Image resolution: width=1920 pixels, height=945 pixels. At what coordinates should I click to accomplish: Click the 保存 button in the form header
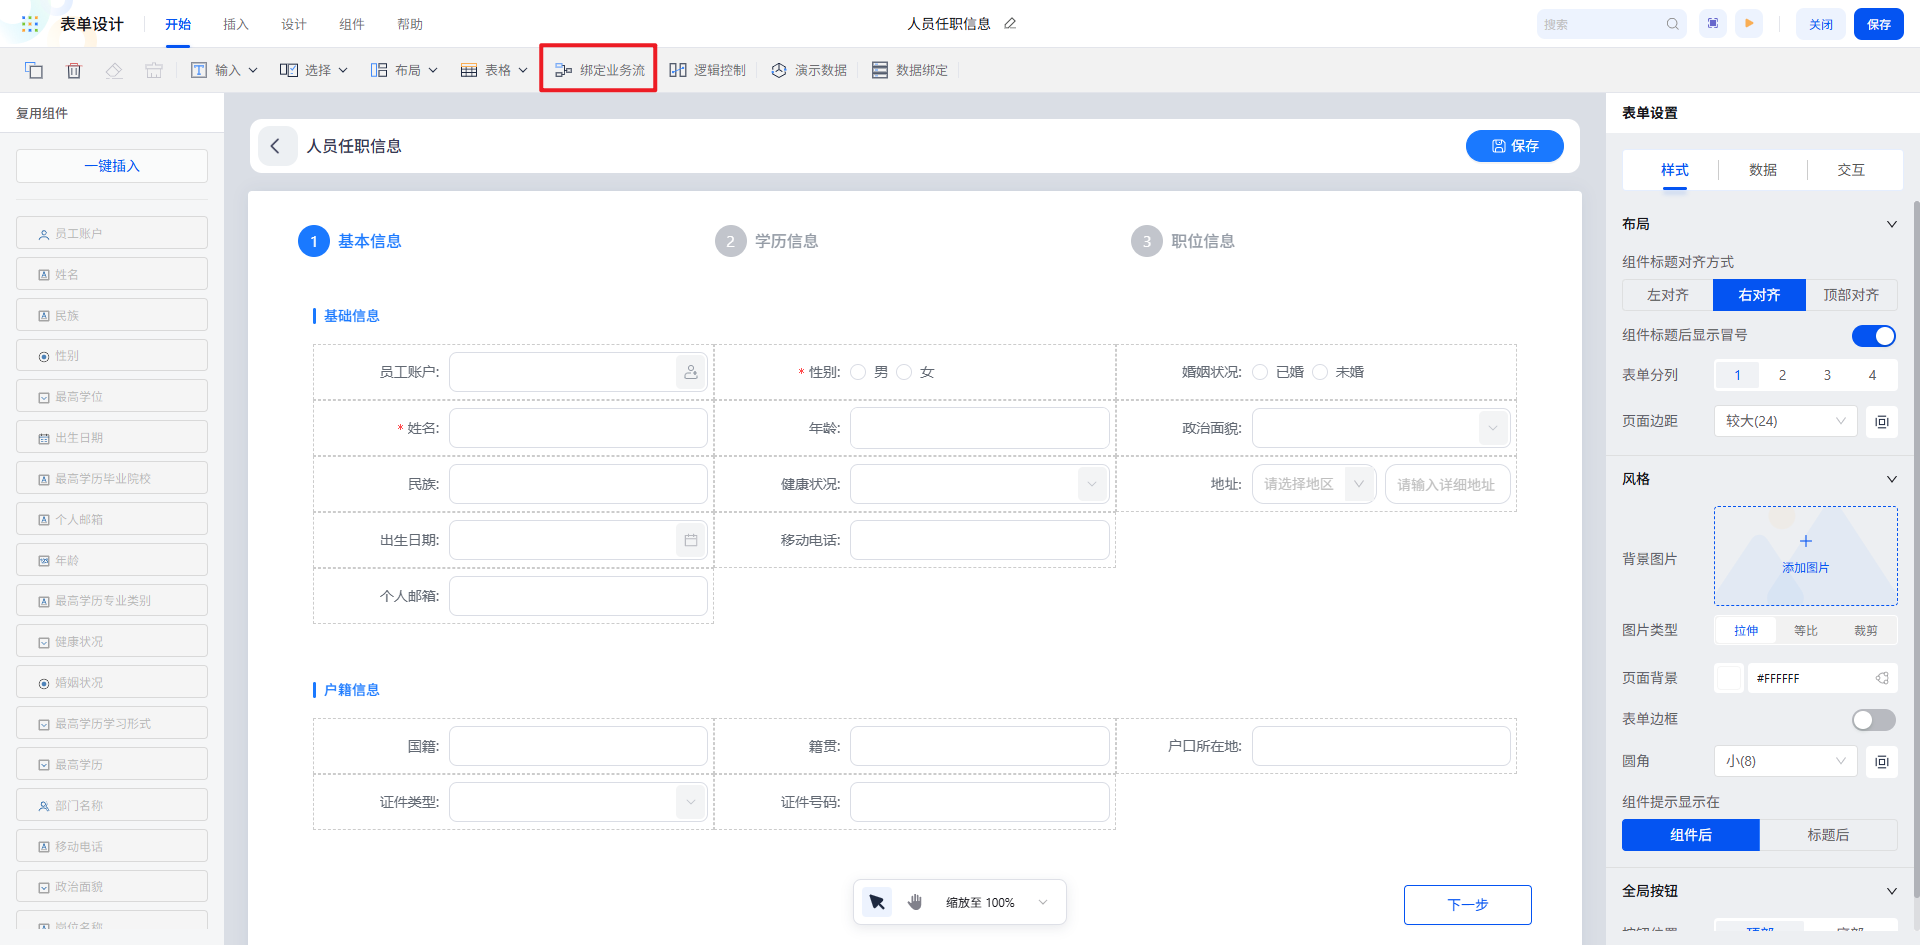[1515, 146]
